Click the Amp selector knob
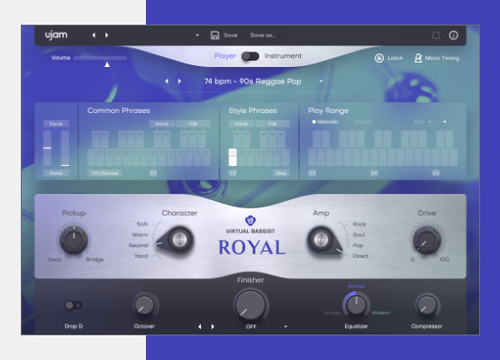The height and width of the screenshot is (360, 500). point(325,240)
